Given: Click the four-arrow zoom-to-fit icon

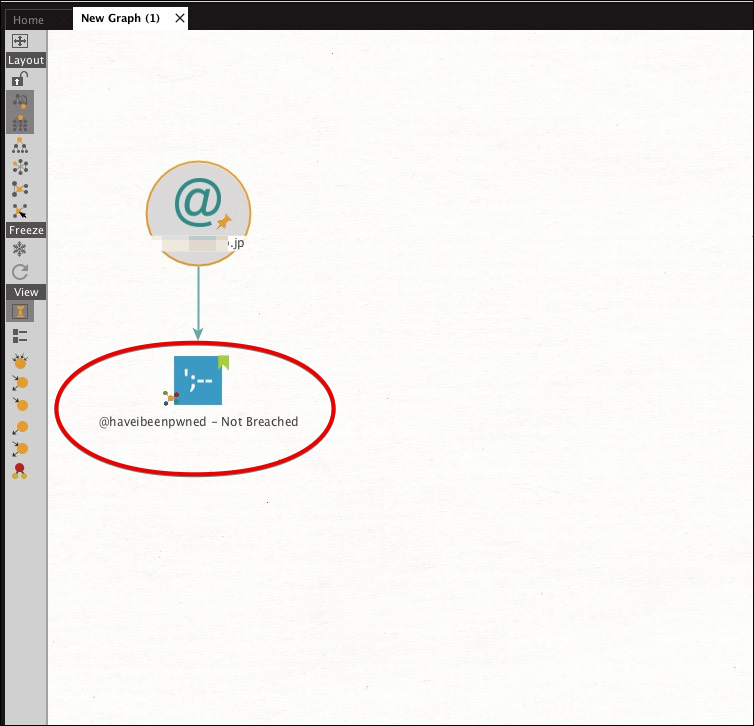Looking at the screenshot, I should click(x=20, y=41).
